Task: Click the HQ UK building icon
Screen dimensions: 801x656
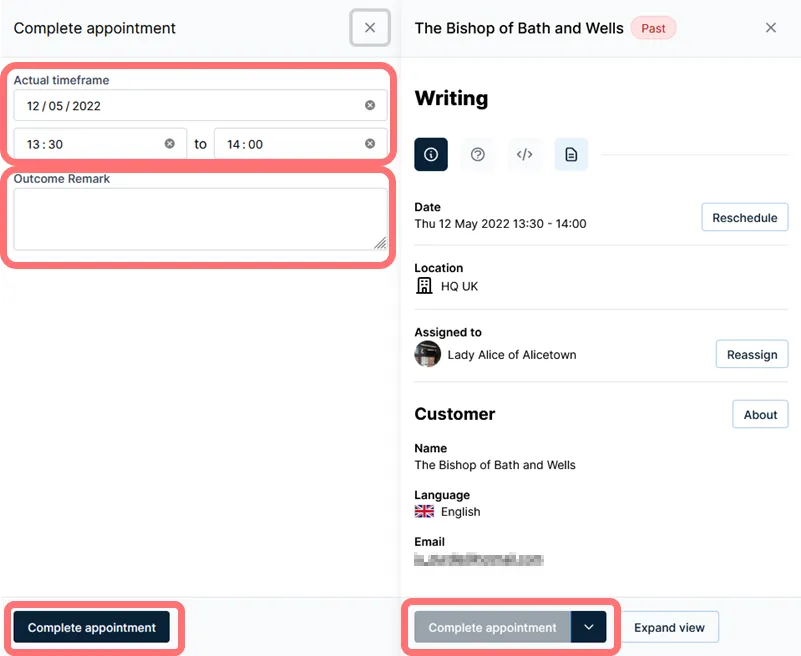Action: pyautogui.click(x=424, y=286)
